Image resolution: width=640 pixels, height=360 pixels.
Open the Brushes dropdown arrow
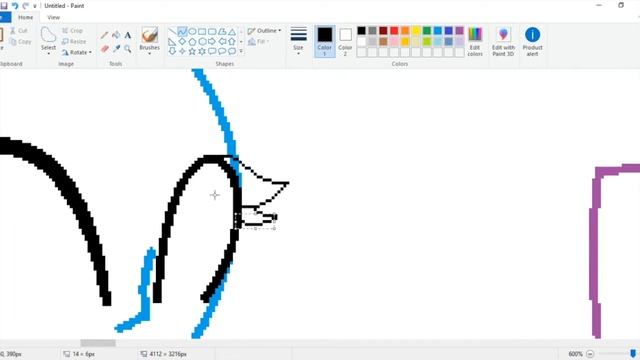(149, 54)
